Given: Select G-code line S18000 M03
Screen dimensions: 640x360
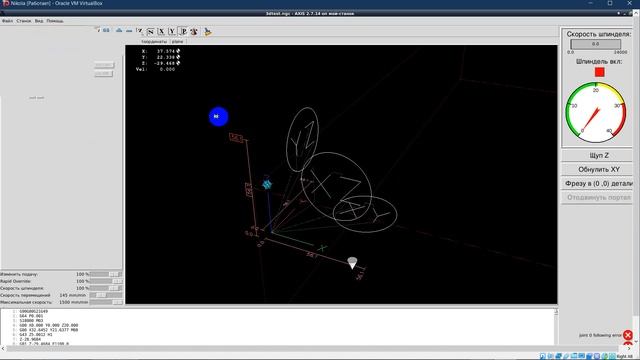Looking at the screenshot, I should (31, 321).
